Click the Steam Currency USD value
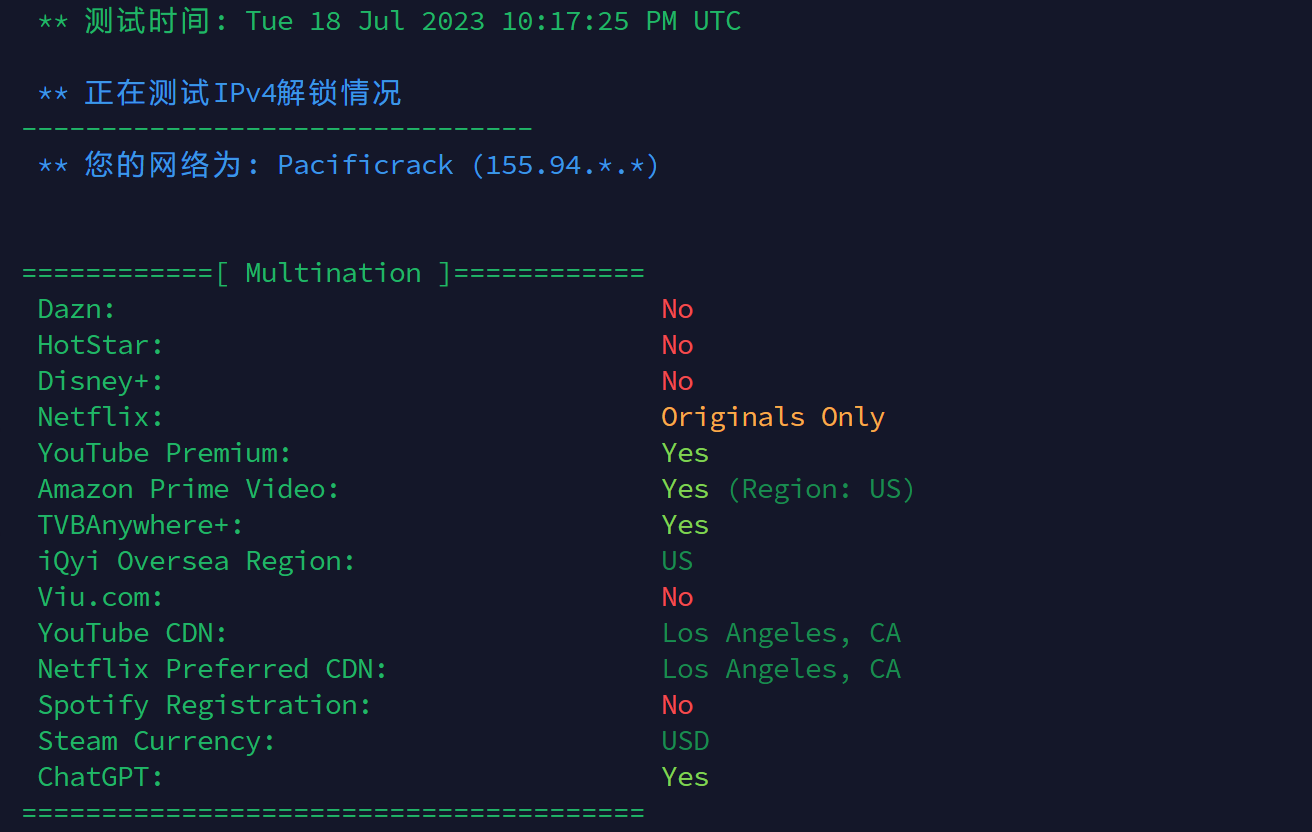This screenshot has width=1312, height=832. click(685, 741)
